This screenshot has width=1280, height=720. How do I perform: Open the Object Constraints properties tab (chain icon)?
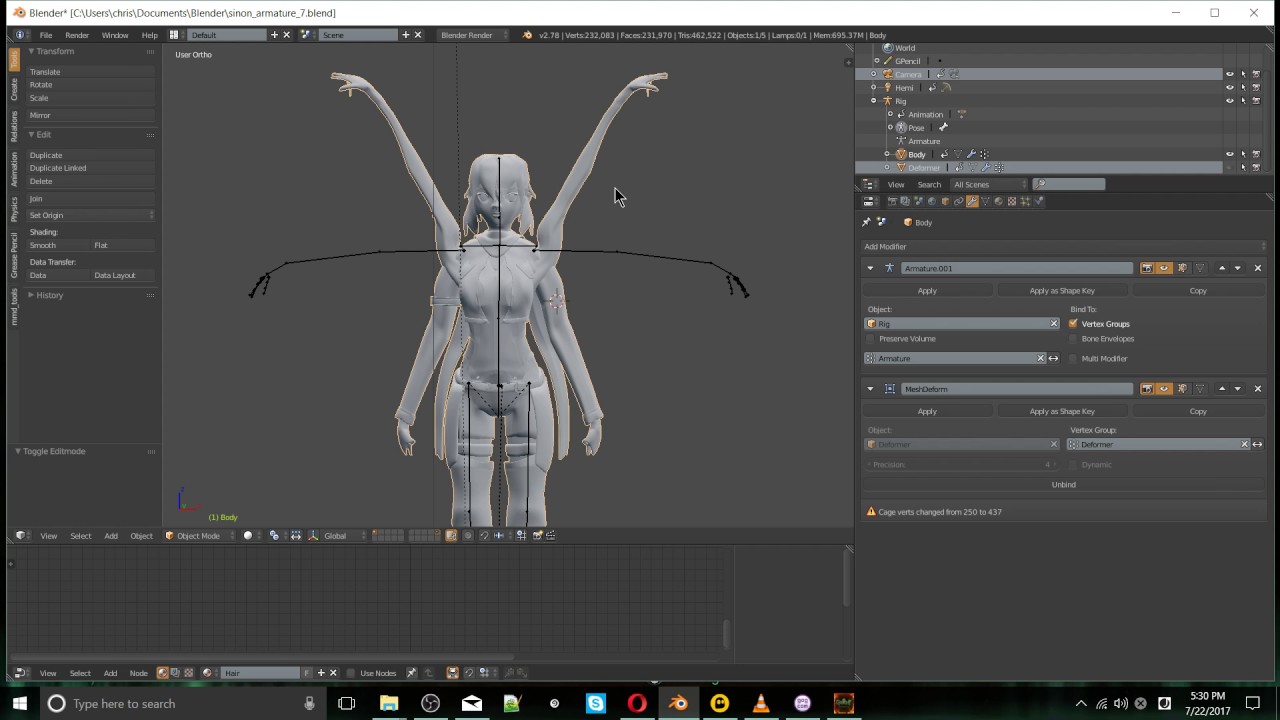coord(958,201)
